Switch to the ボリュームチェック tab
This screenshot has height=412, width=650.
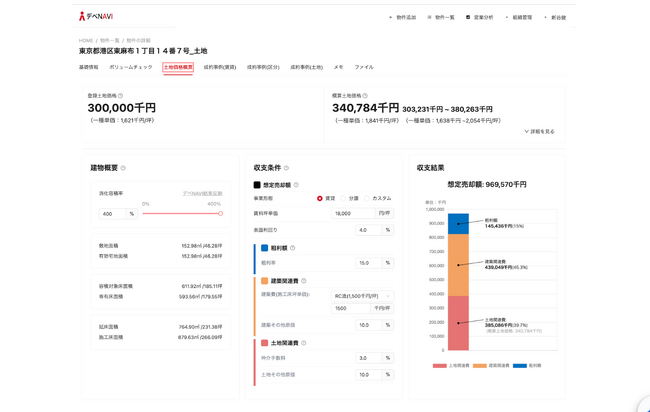131,67
